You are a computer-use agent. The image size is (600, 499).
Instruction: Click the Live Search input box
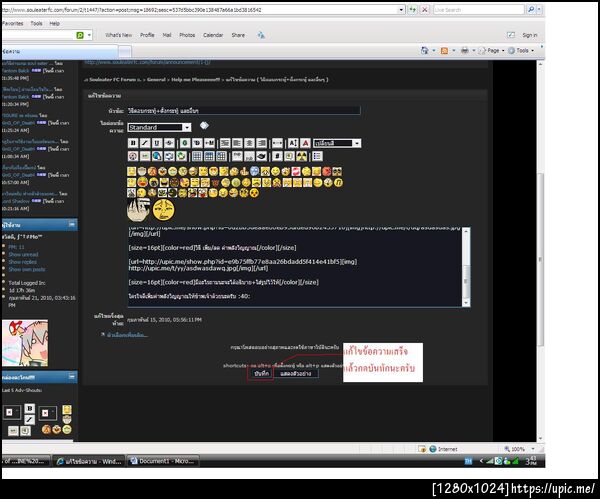pyautogui.click(x=479, y=10)
